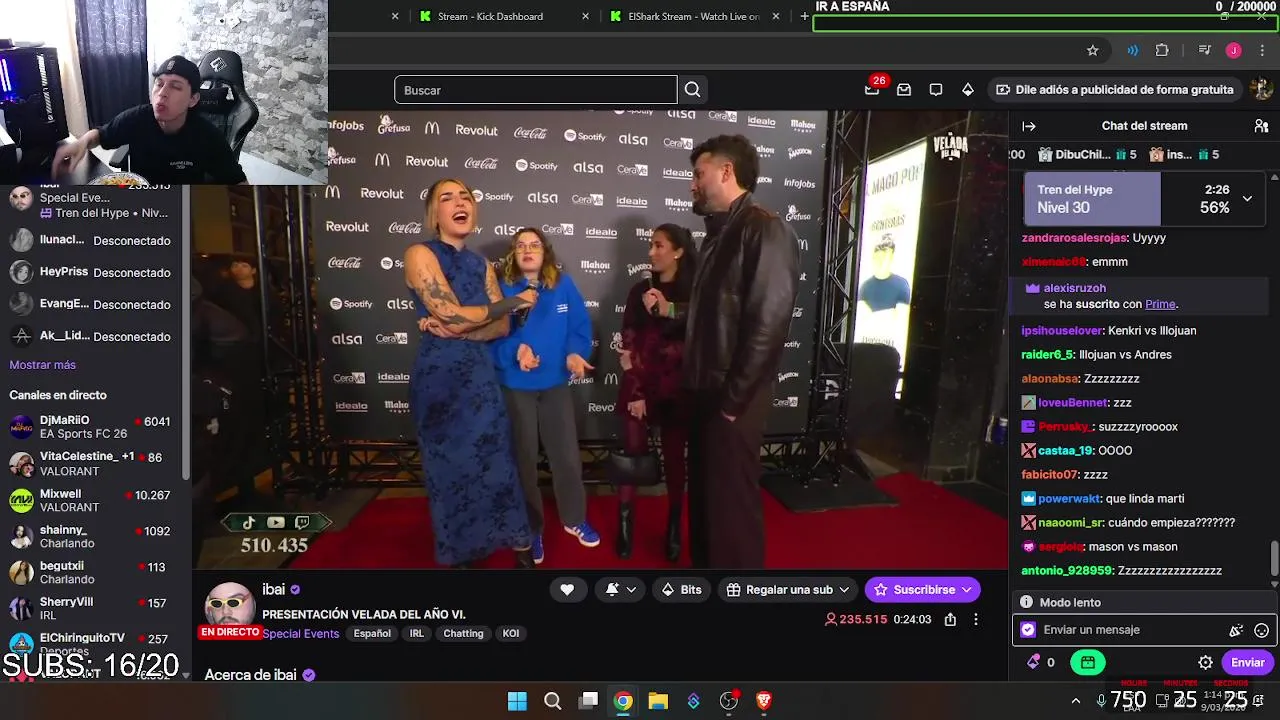Click into the Buscar search field
This screenshot has height=720, width=1280.
[535, 90]
